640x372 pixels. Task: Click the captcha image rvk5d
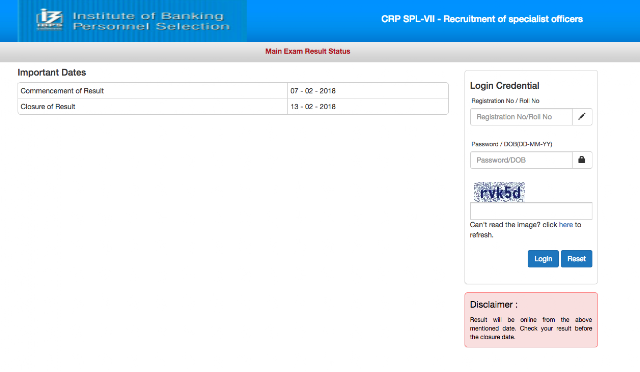click(x=499, y=192)
